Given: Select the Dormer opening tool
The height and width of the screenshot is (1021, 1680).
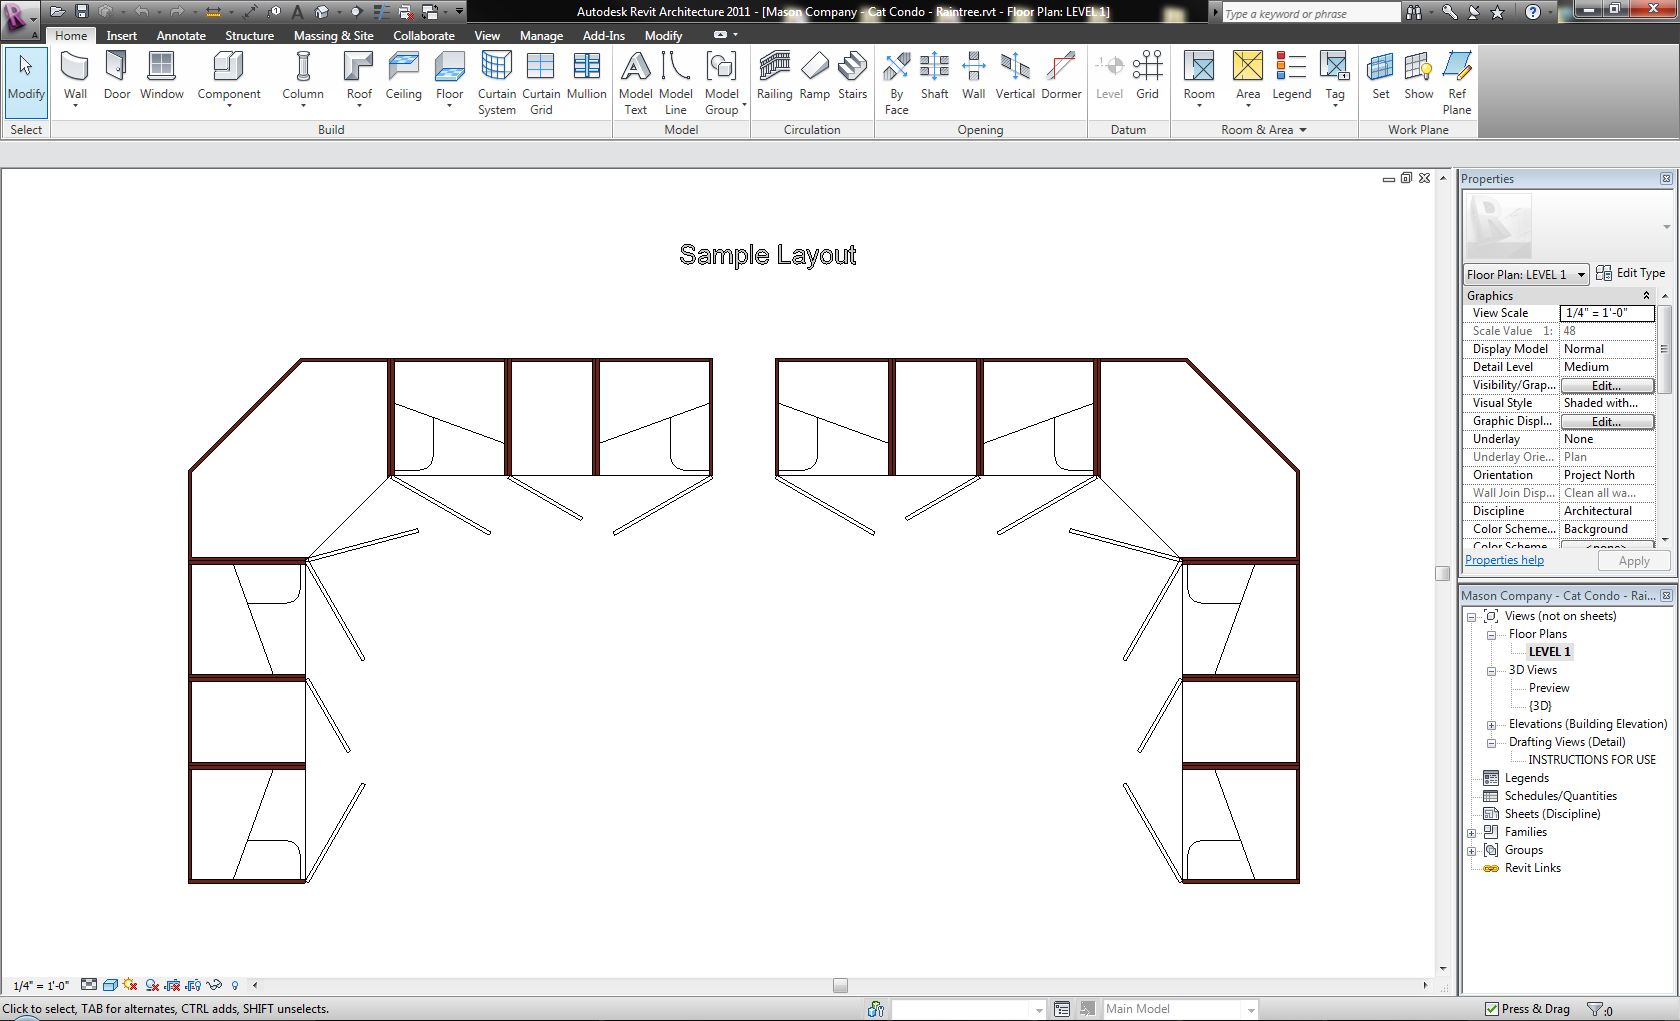Looking at the screenshot, I should pos(1061,76).
